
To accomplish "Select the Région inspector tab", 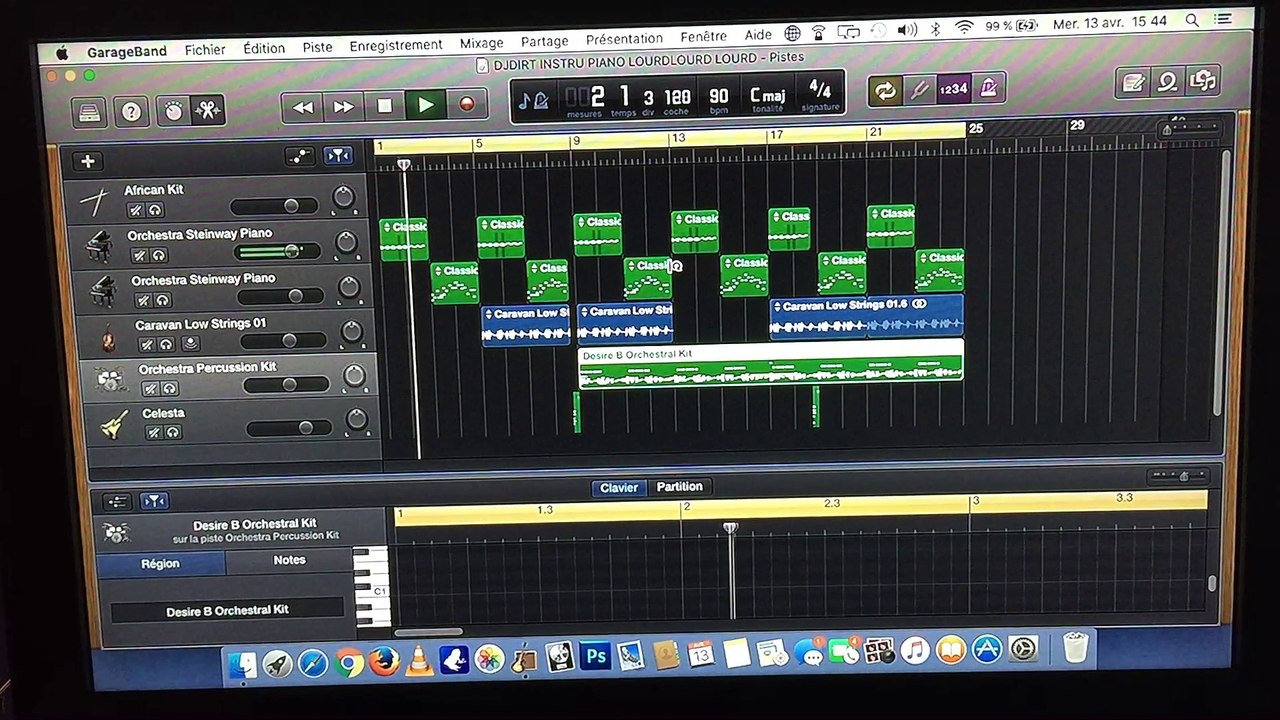I will coord(160,564).
